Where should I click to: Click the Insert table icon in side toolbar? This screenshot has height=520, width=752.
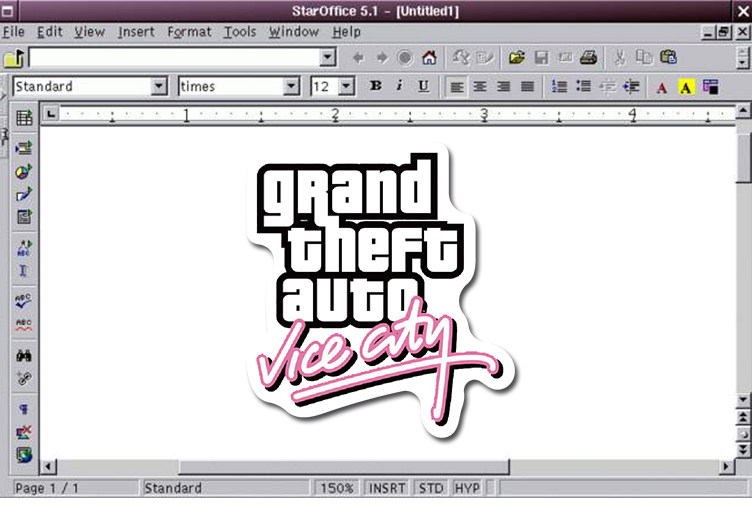coord(24,118)
